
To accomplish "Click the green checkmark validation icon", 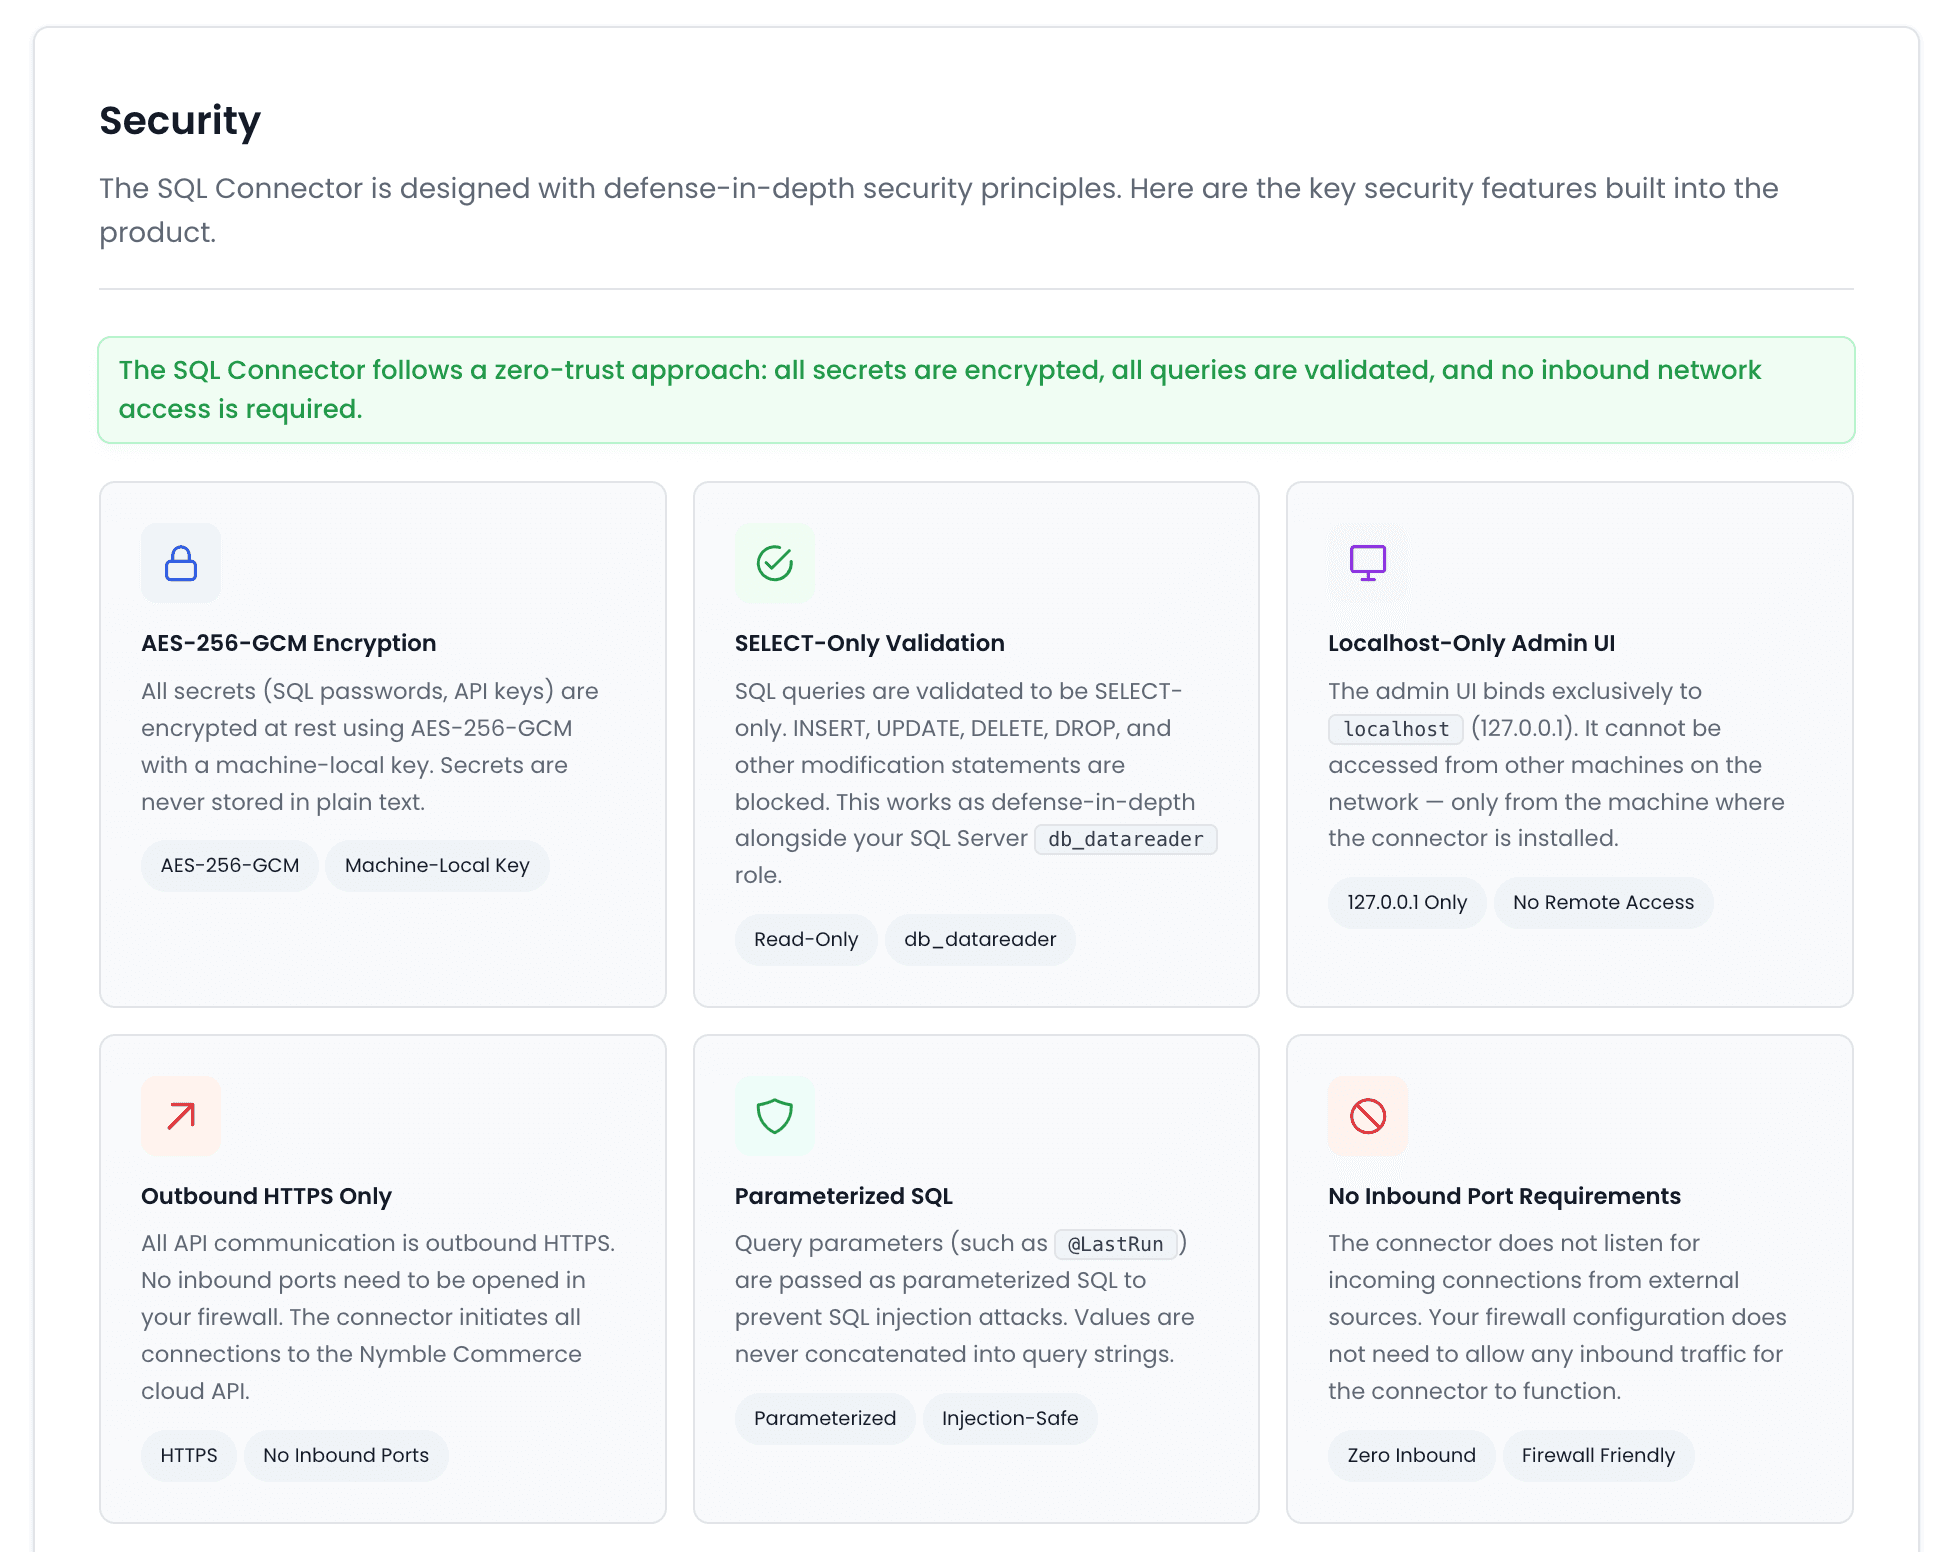I will coord(774,563).
